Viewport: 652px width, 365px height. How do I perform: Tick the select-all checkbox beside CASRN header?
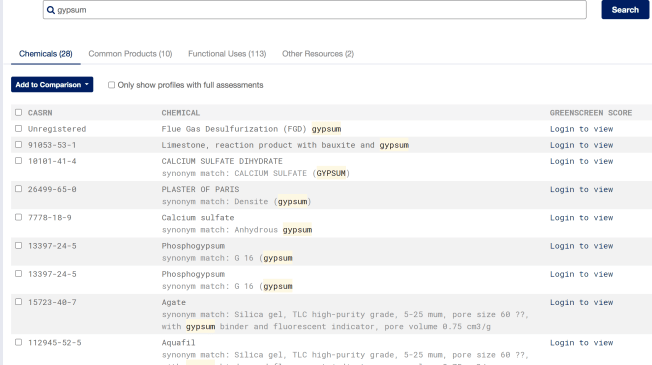click(18, 112)
